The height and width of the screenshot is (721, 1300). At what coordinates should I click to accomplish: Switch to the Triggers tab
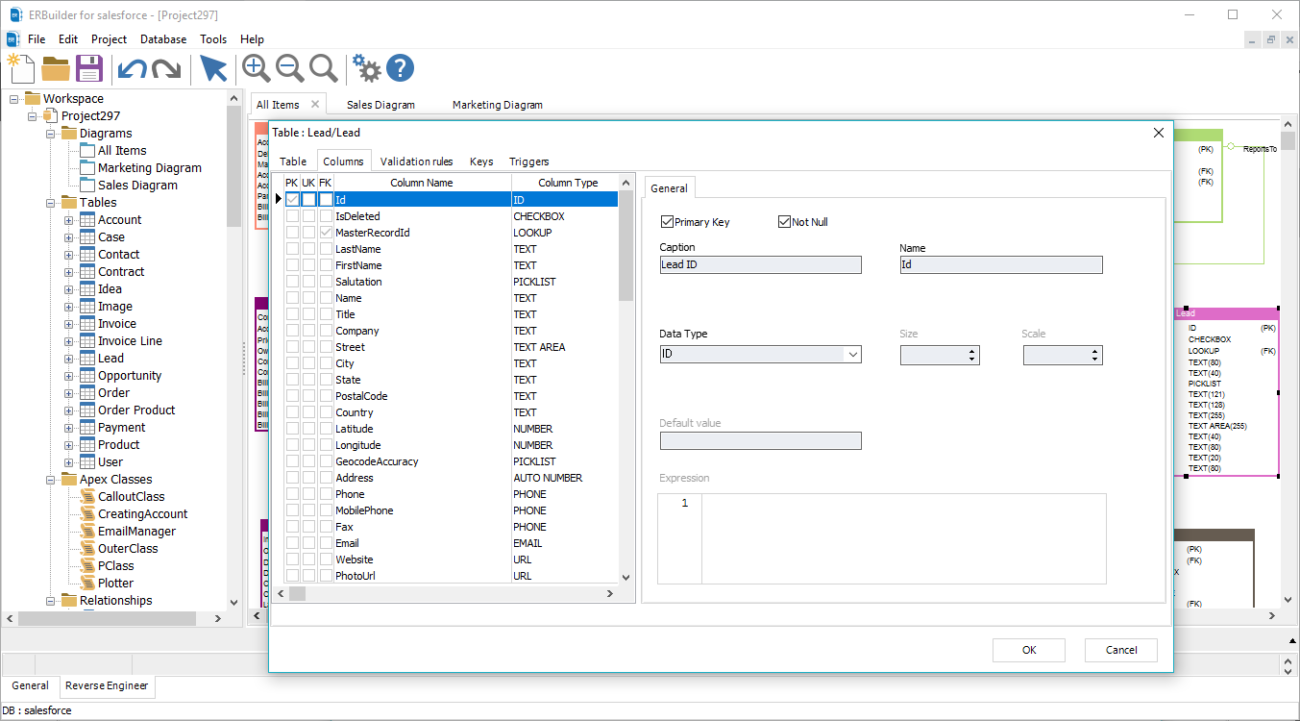tap(529, 161)
